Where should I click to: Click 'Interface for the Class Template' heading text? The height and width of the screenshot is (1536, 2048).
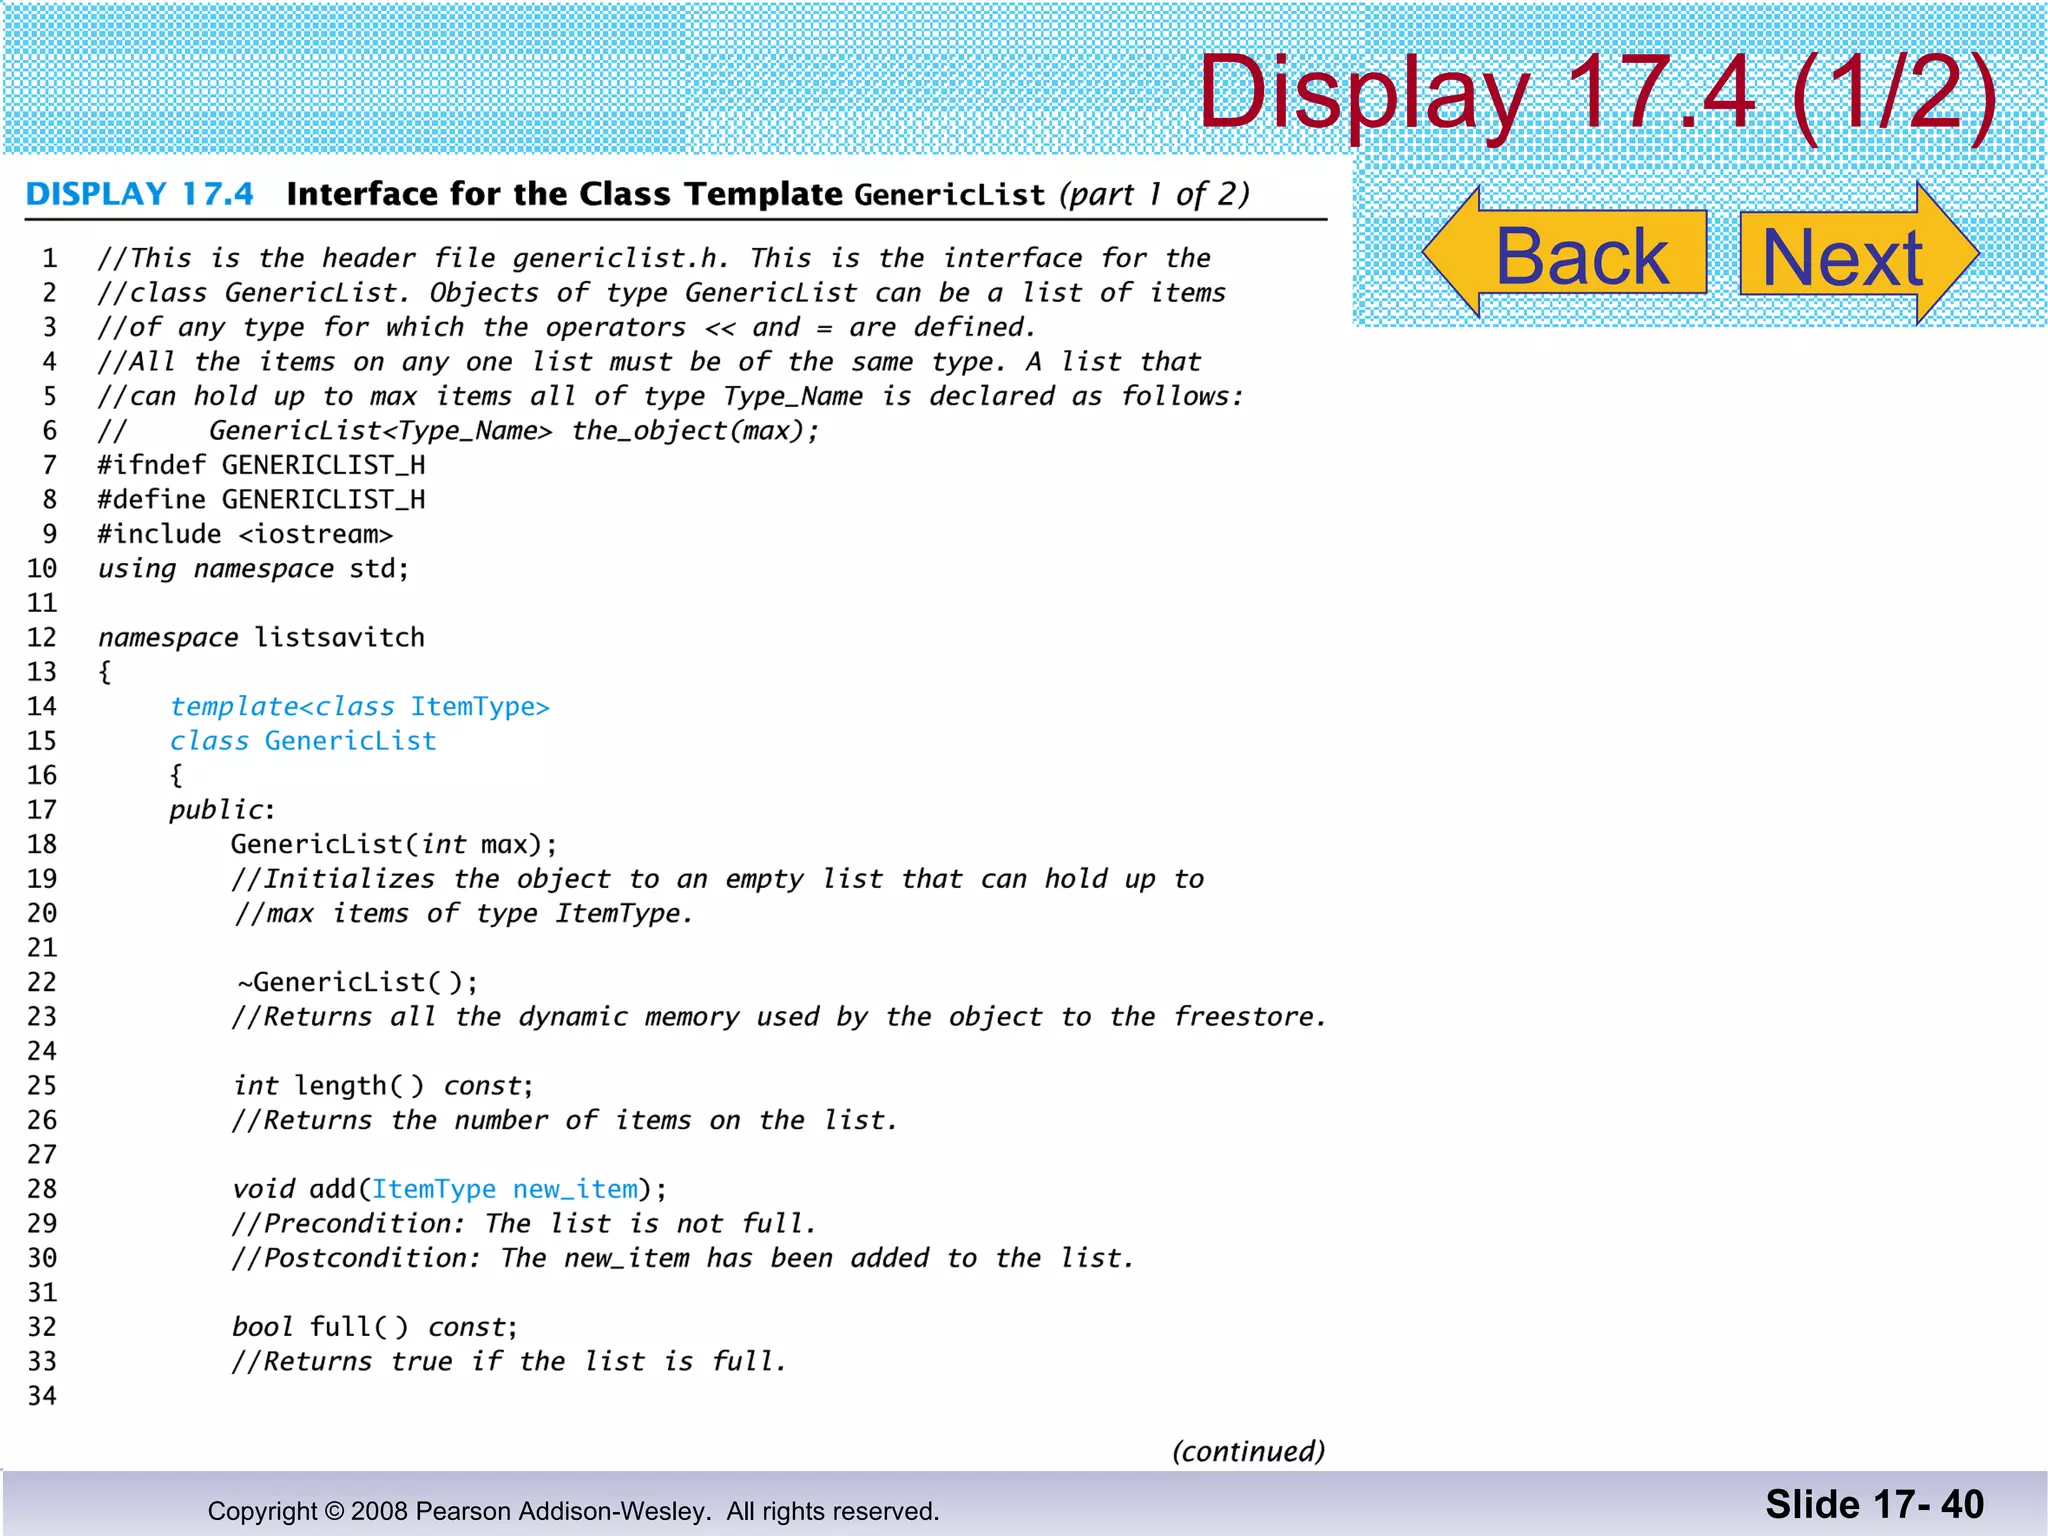point(564,194)
